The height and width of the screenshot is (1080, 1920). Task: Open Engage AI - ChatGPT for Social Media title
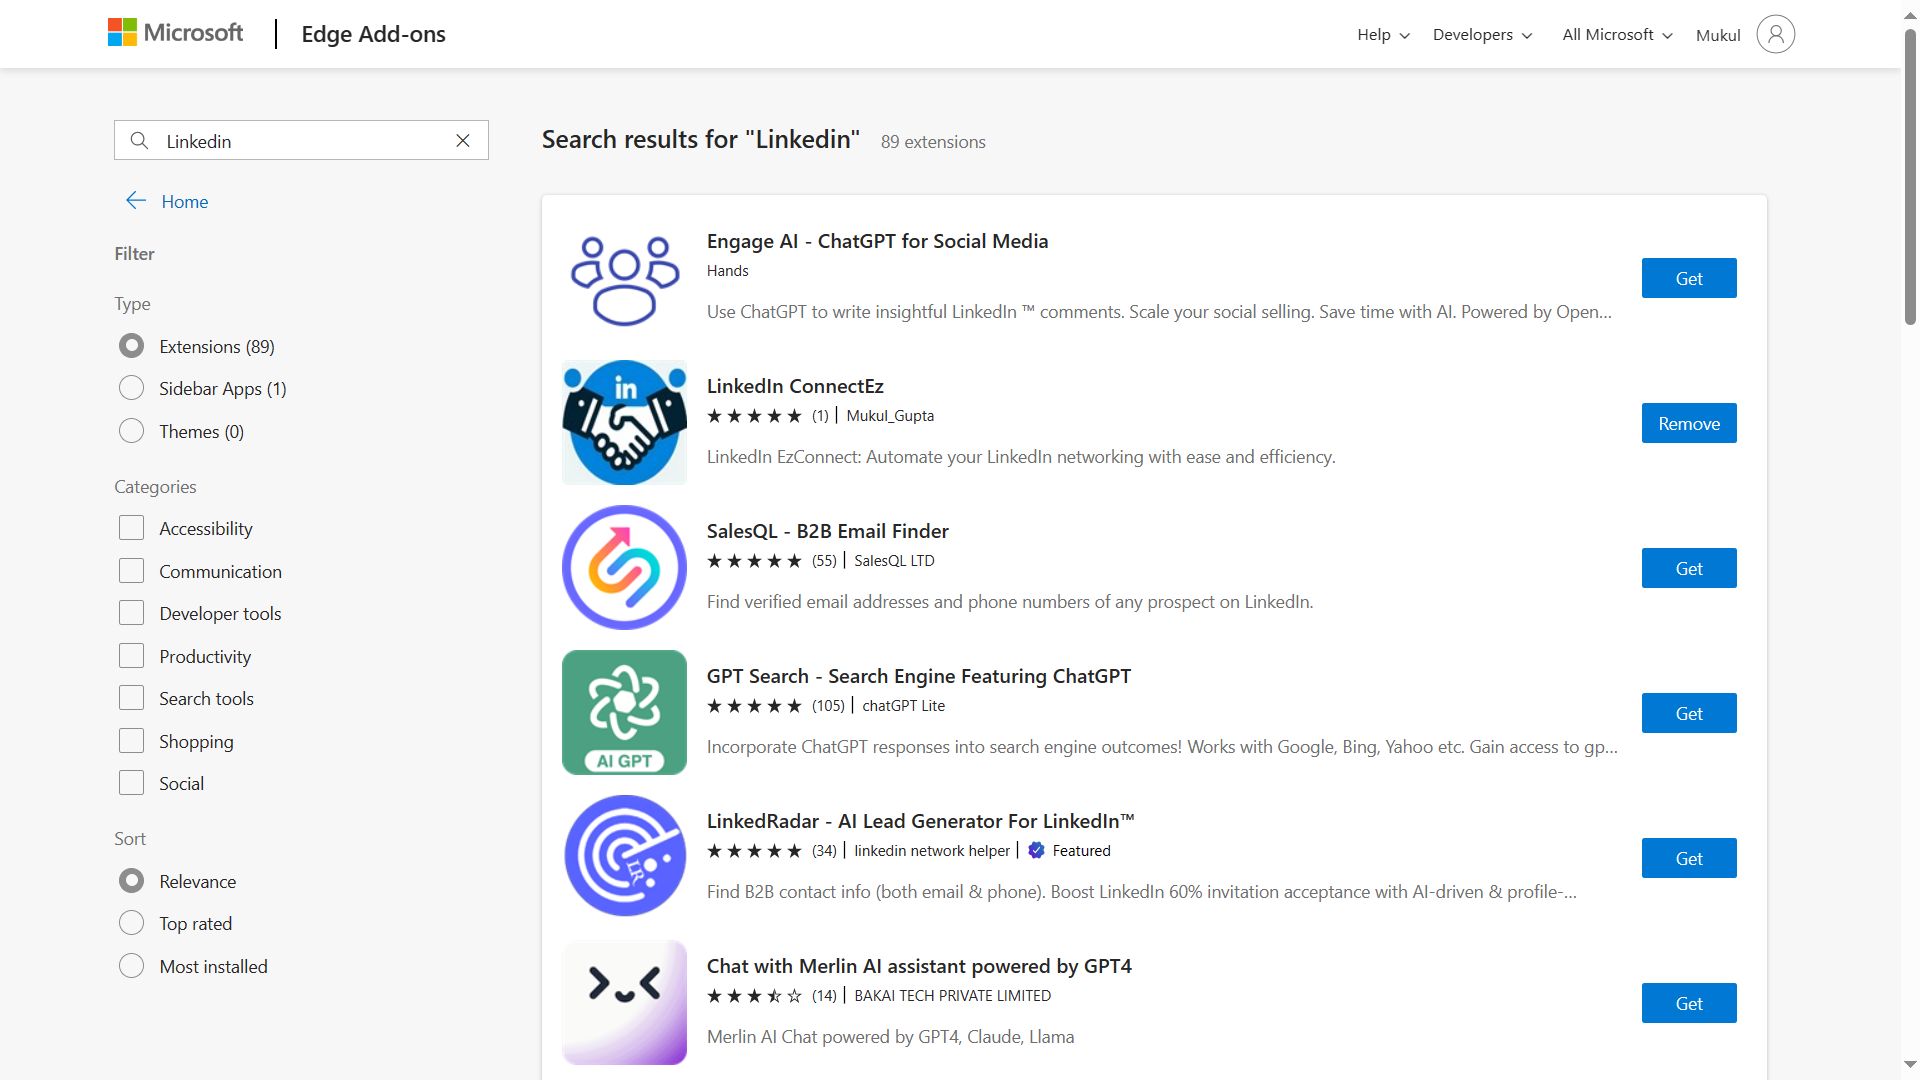[x=877, y=241]
